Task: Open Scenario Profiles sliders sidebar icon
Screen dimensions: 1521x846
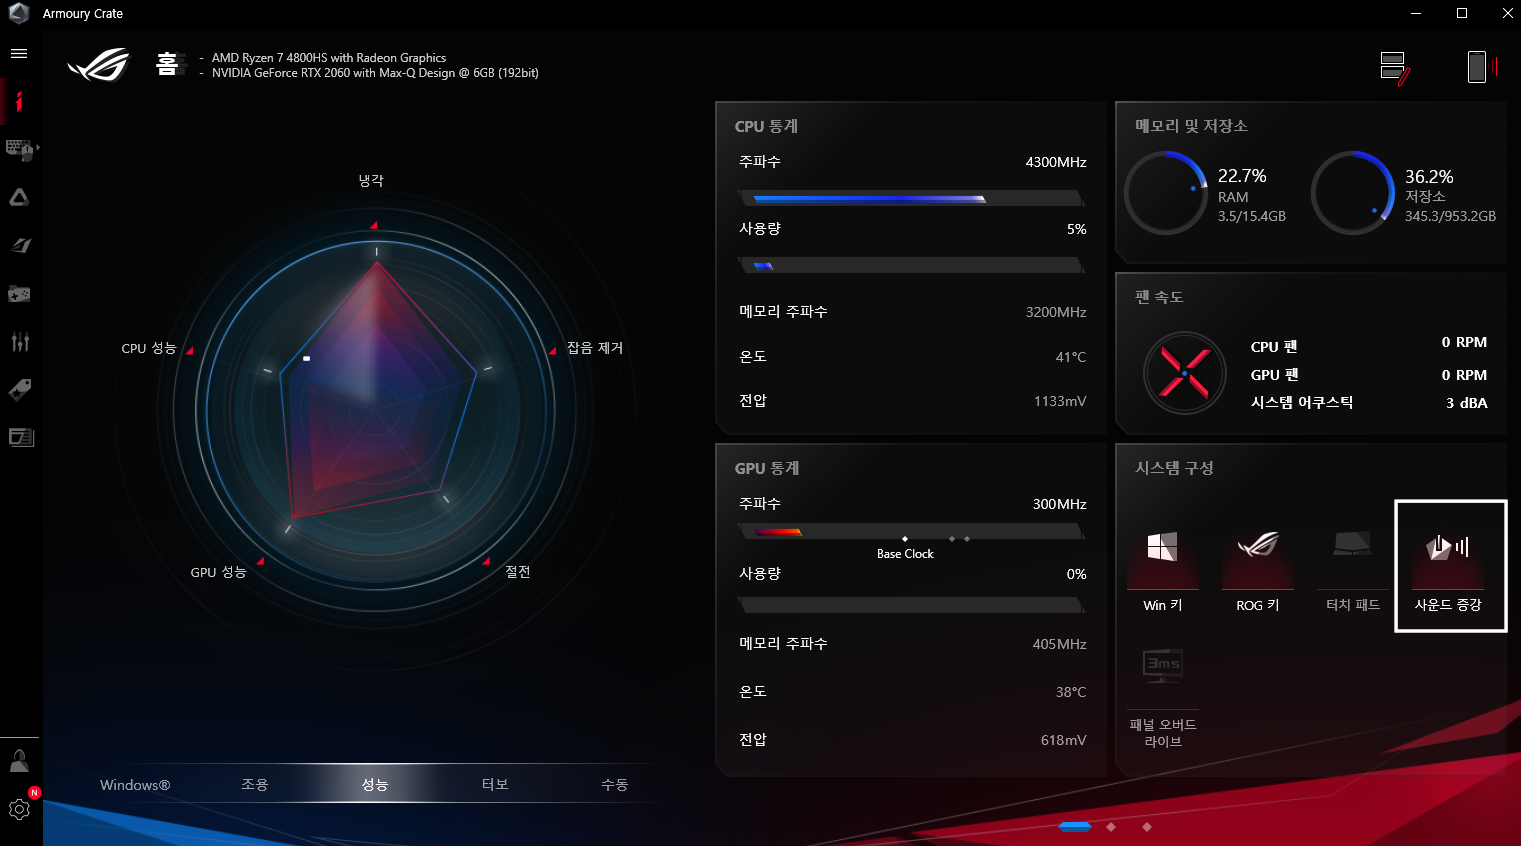Action: (x=20, y=342)
